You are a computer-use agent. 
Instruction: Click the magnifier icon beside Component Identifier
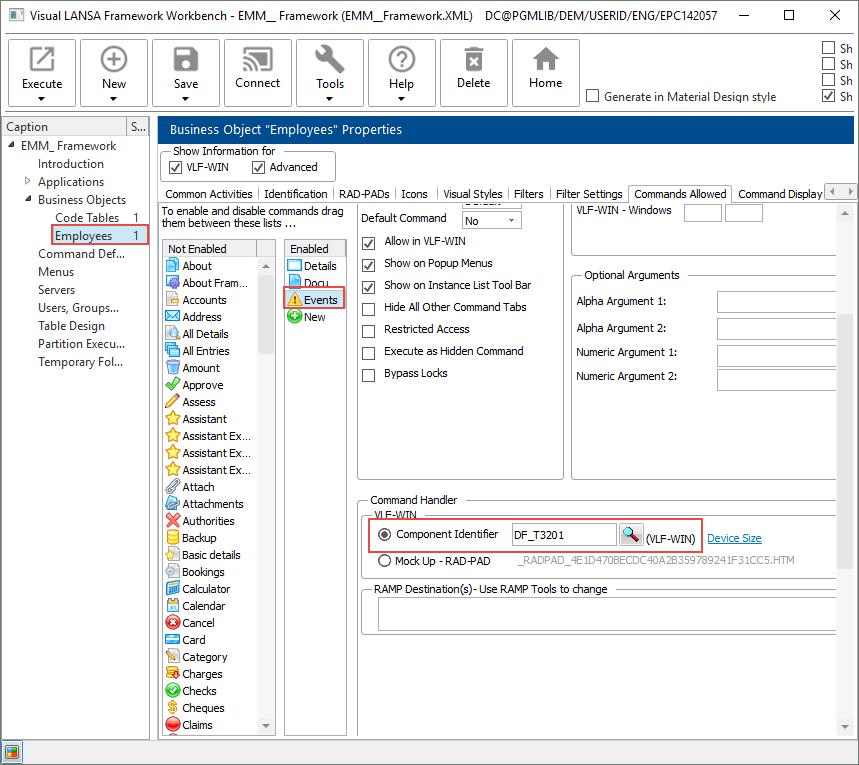(630, 535)
